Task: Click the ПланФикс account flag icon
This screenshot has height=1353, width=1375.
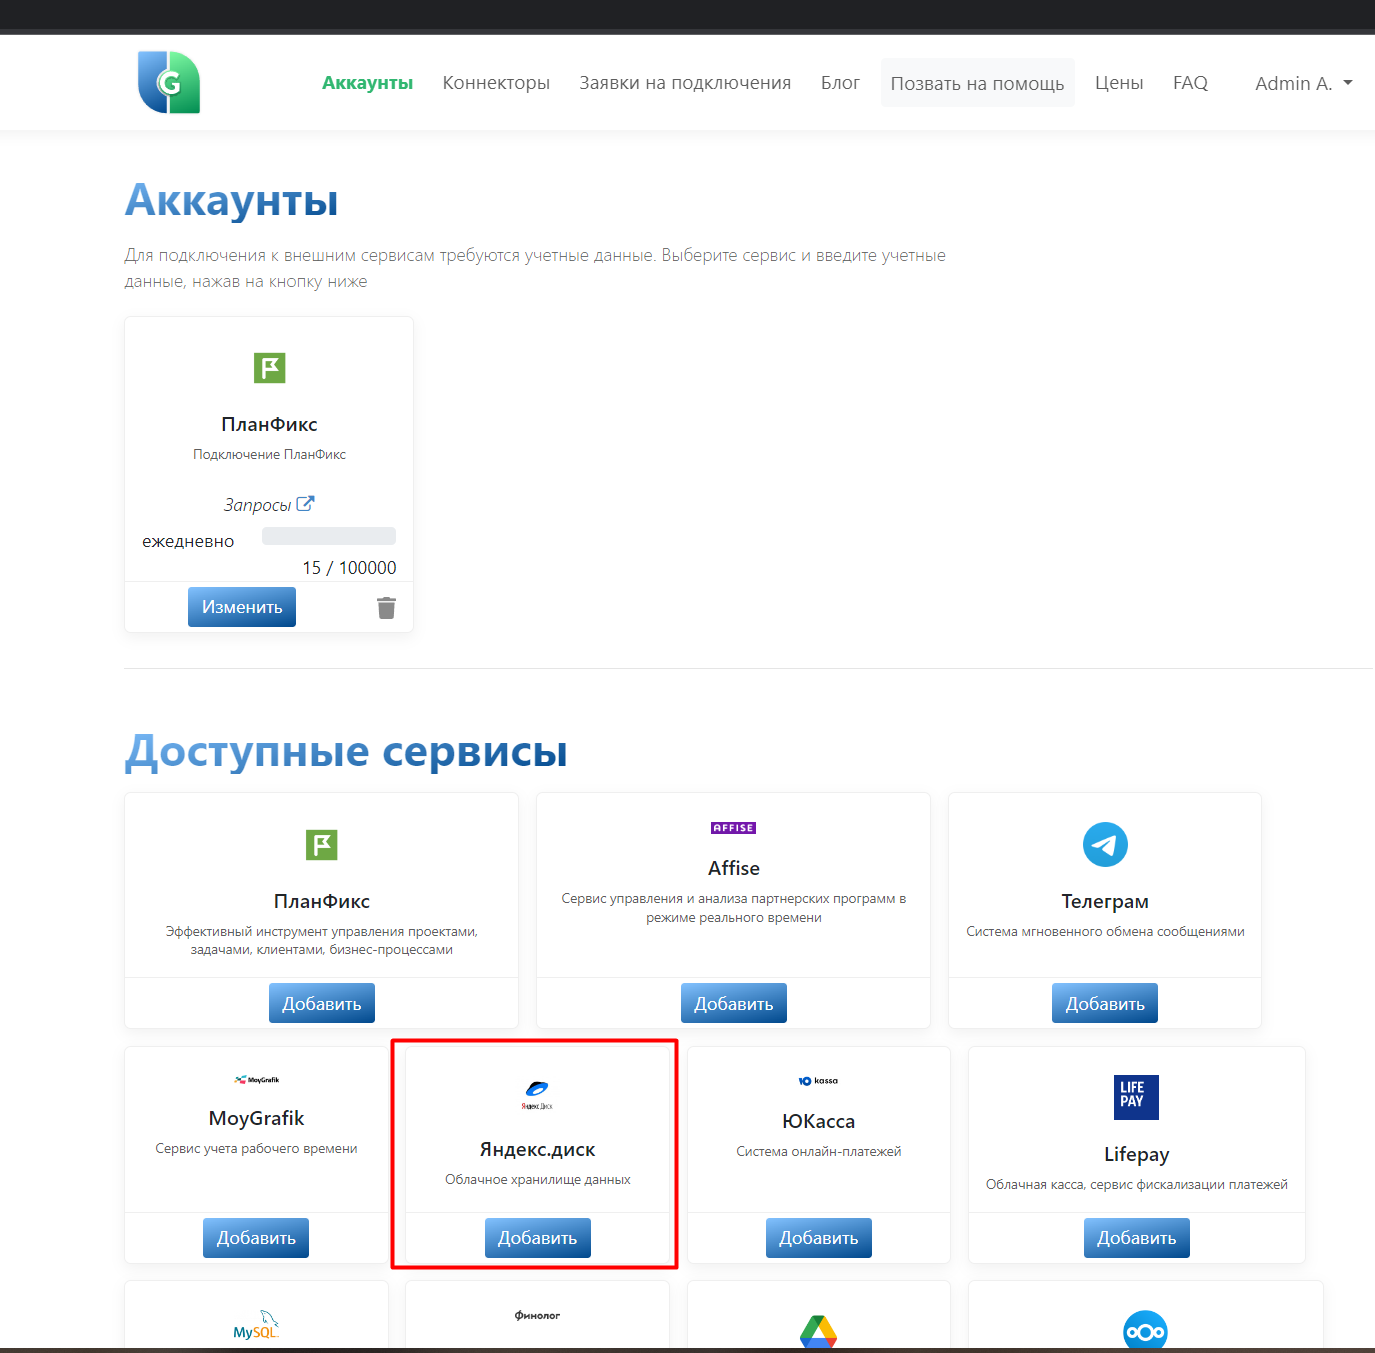Action: pos(269,368)
